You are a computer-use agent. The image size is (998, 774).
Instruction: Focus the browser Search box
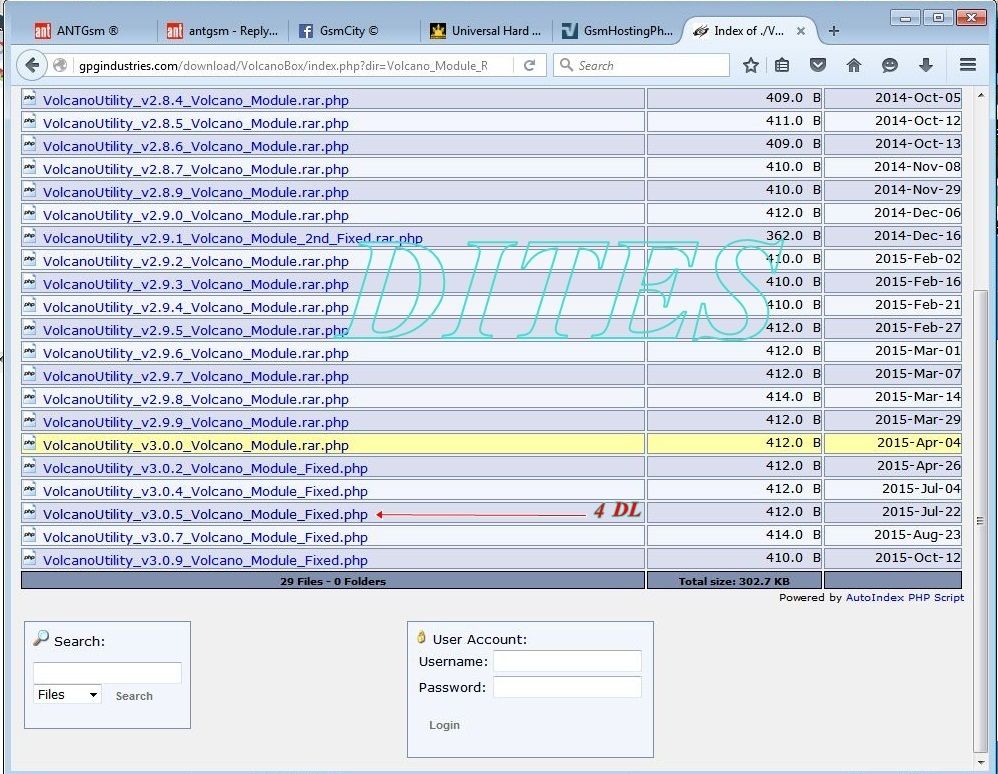coord(642,65)
